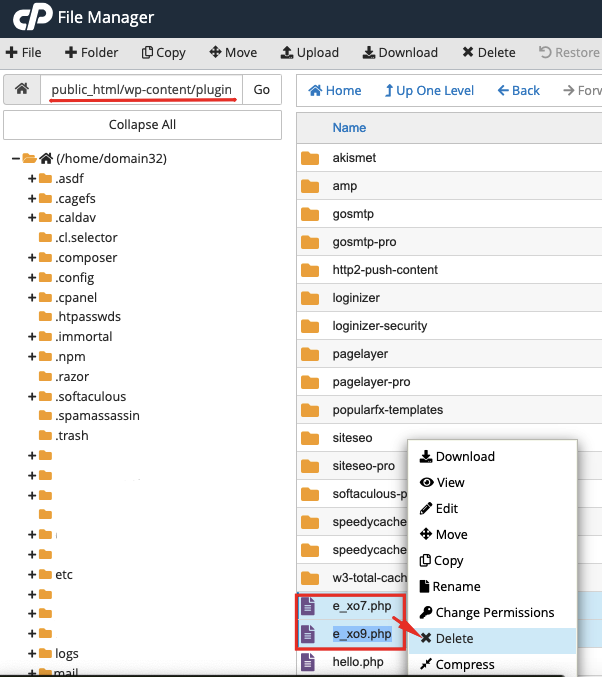Select .razor folder in tree

pyautogui.click(x=72, y=376)
